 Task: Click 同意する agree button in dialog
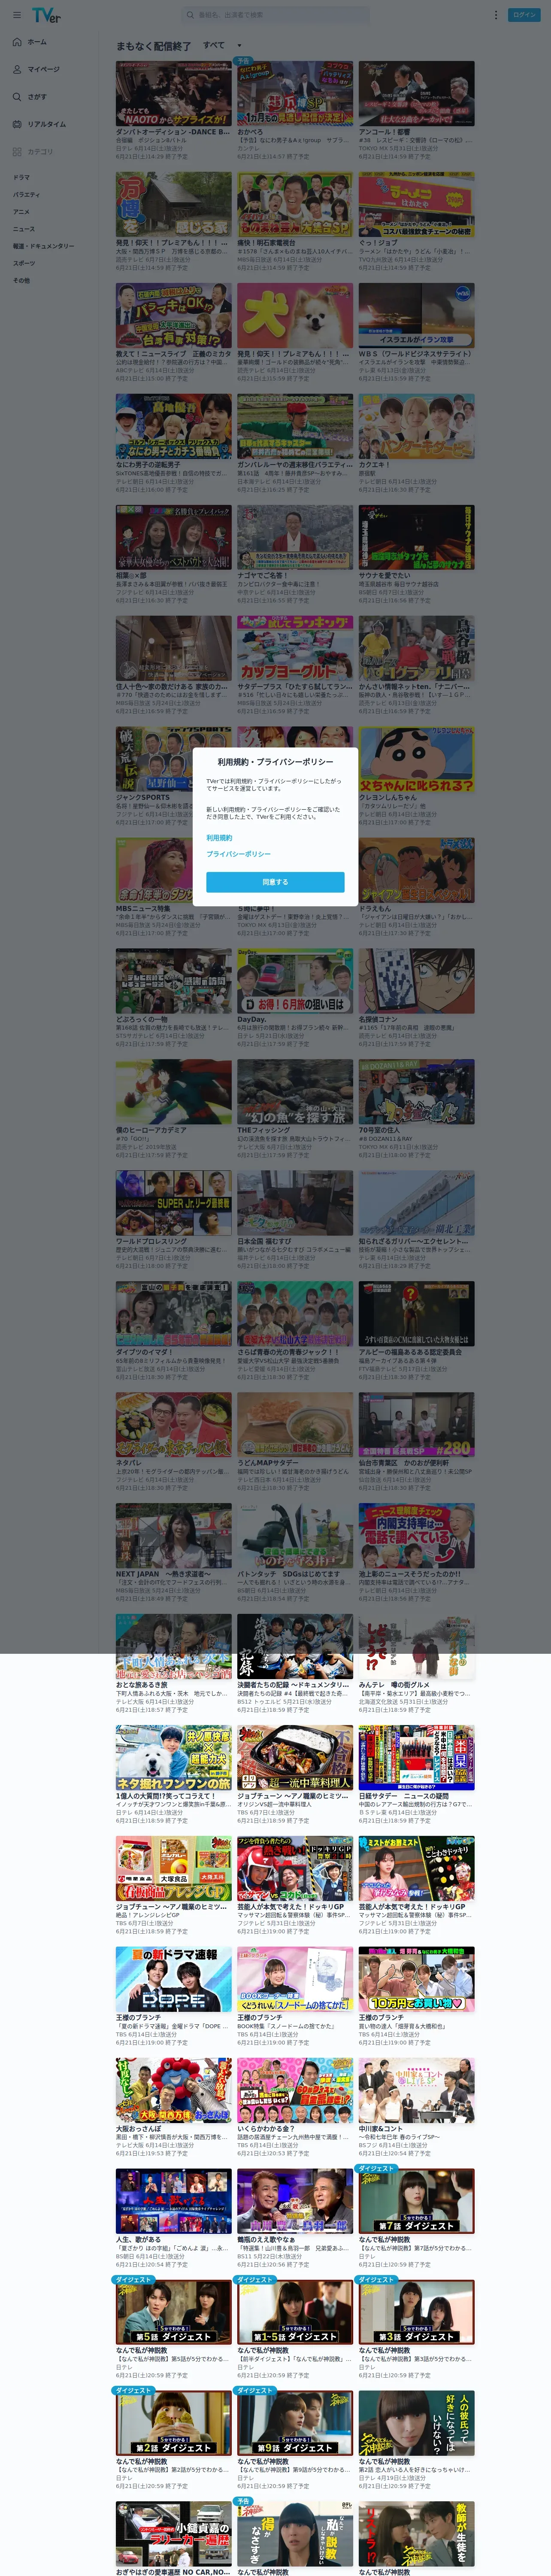click(x=275, y=882)
